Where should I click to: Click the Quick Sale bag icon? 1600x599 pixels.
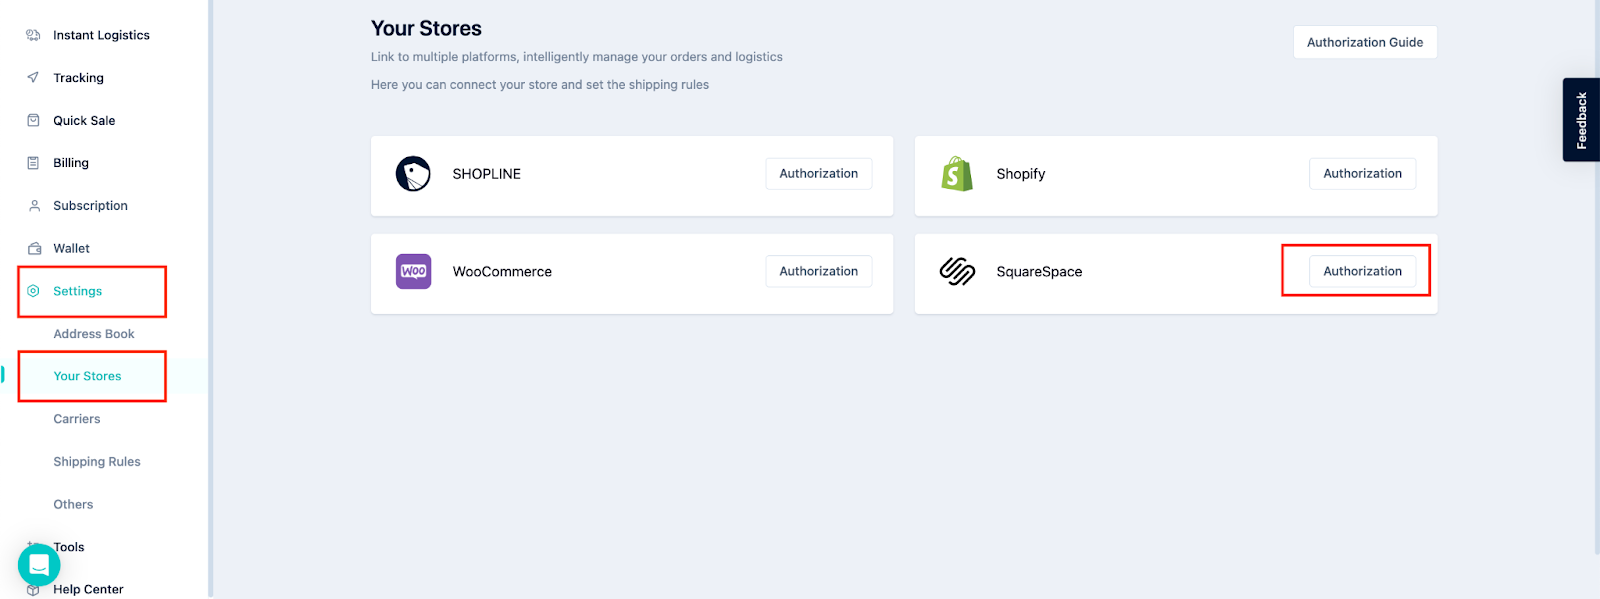point(33,120)
